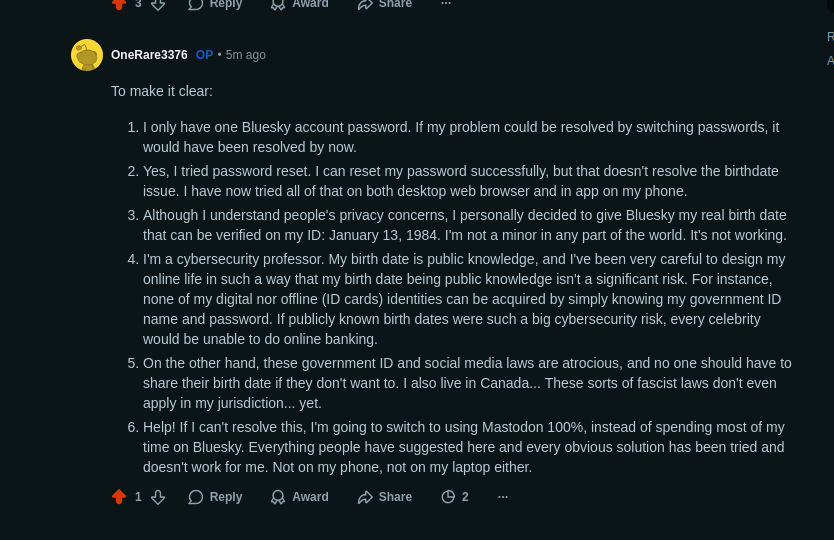Downvote the partially visible comment at top

(x=158, y=4)
